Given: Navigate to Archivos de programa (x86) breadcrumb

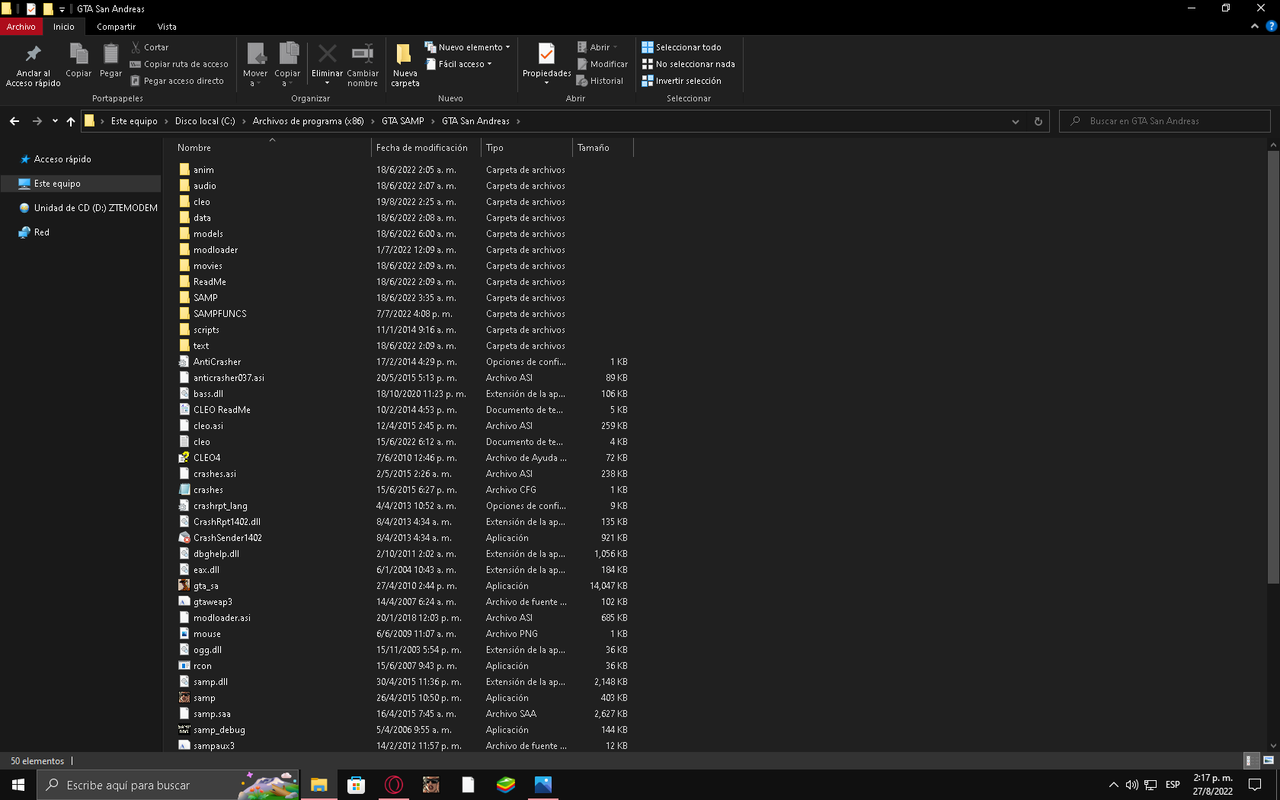Looking at the screenshot, I should pos(308,121).
